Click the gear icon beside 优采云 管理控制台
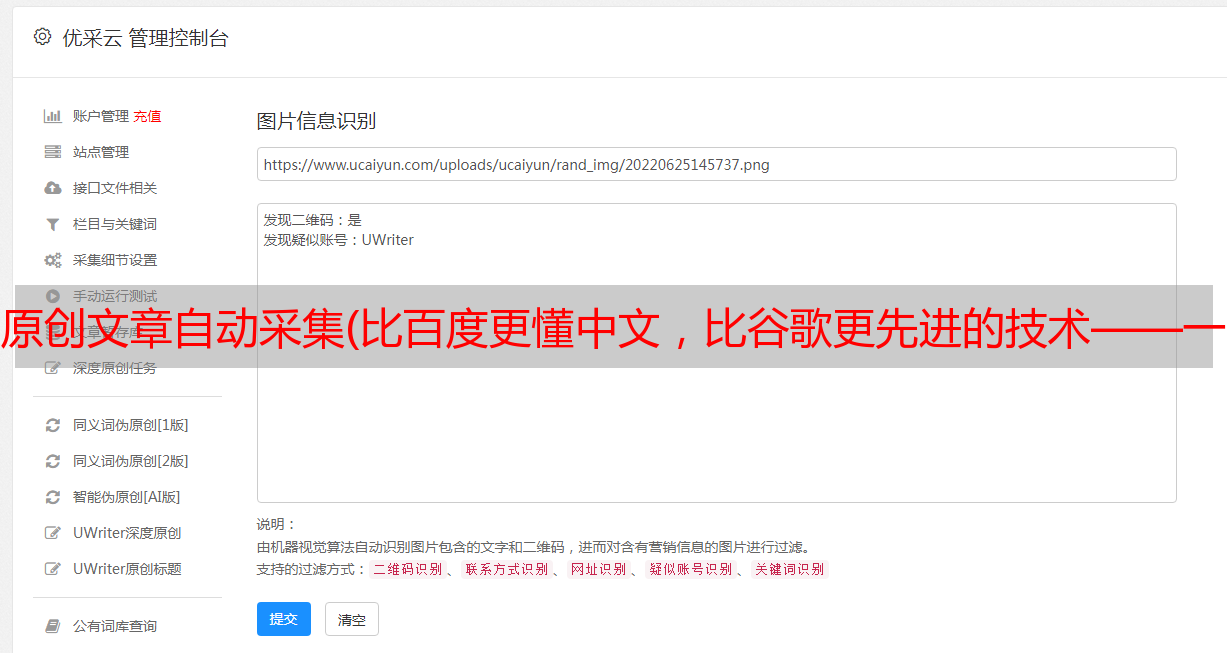1227x653 pixels. tap(42, 37)
